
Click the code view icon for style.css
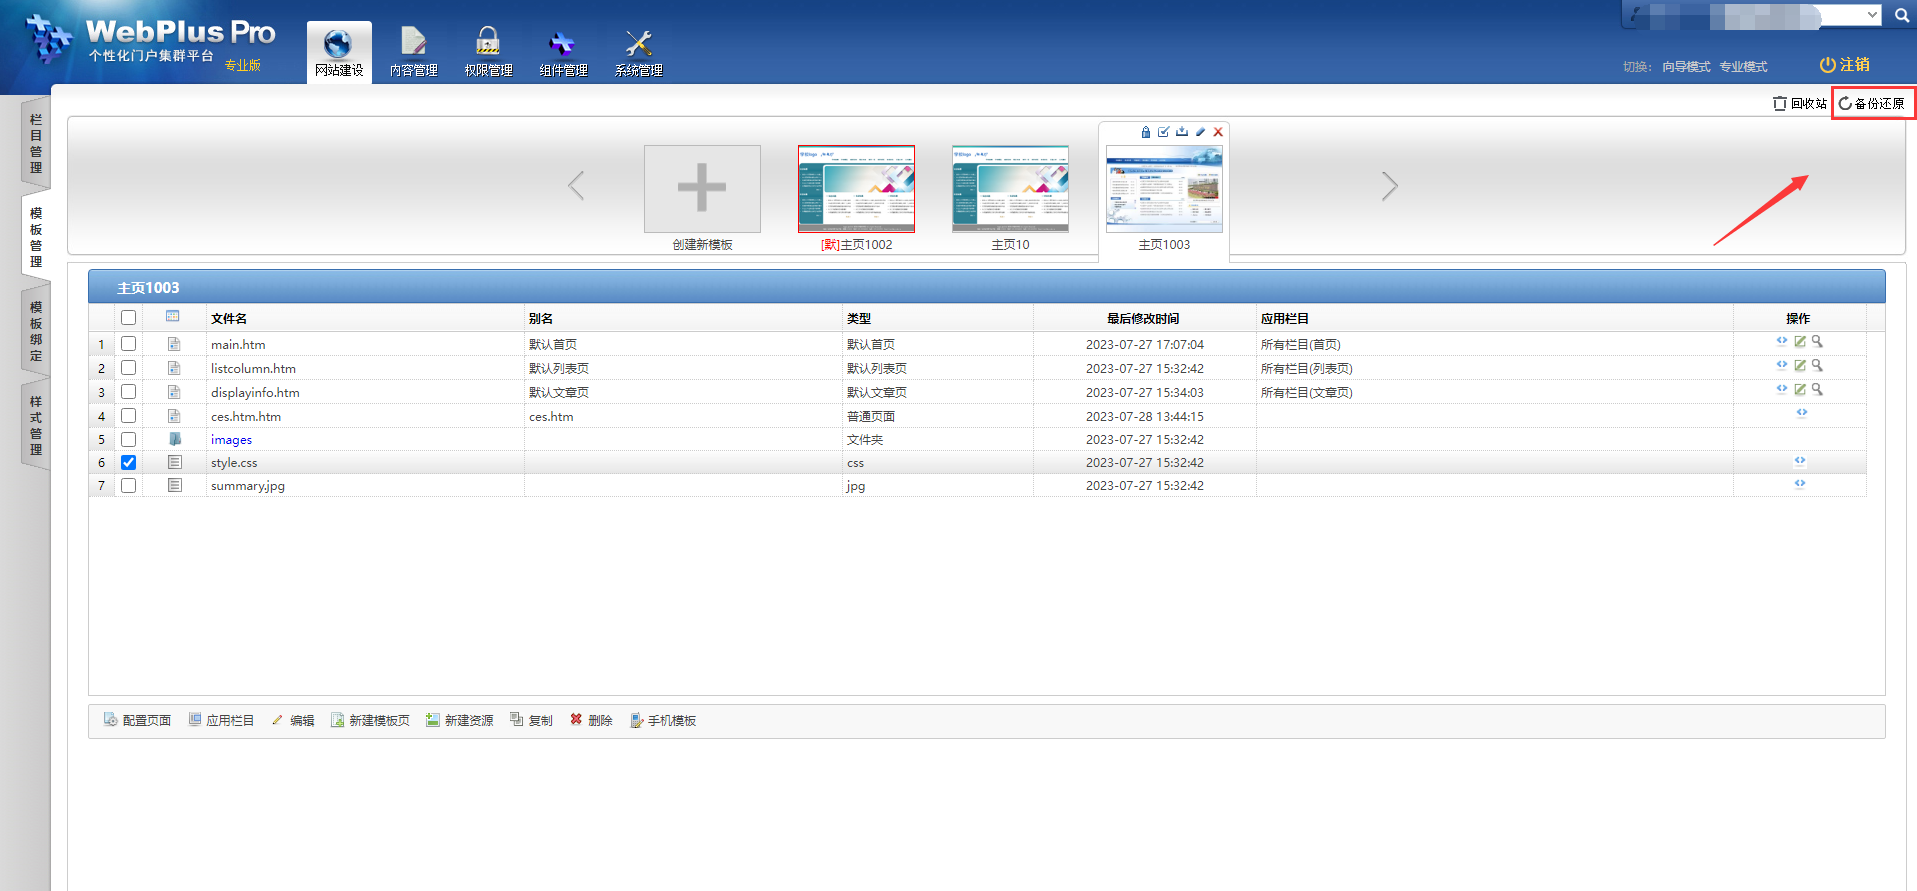tap(1799, 461)
